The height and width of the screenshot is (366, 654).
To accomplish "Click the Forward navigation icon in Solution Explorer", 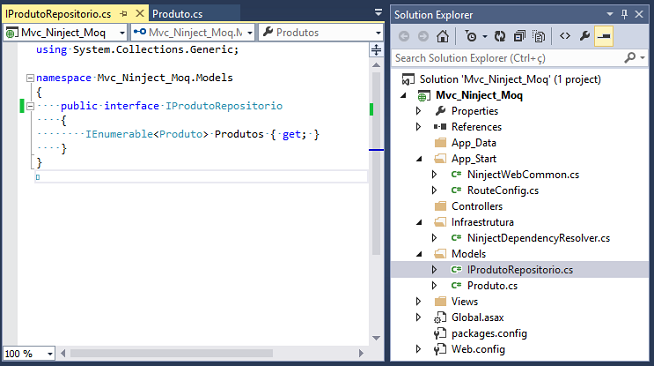I will [423, 37].
